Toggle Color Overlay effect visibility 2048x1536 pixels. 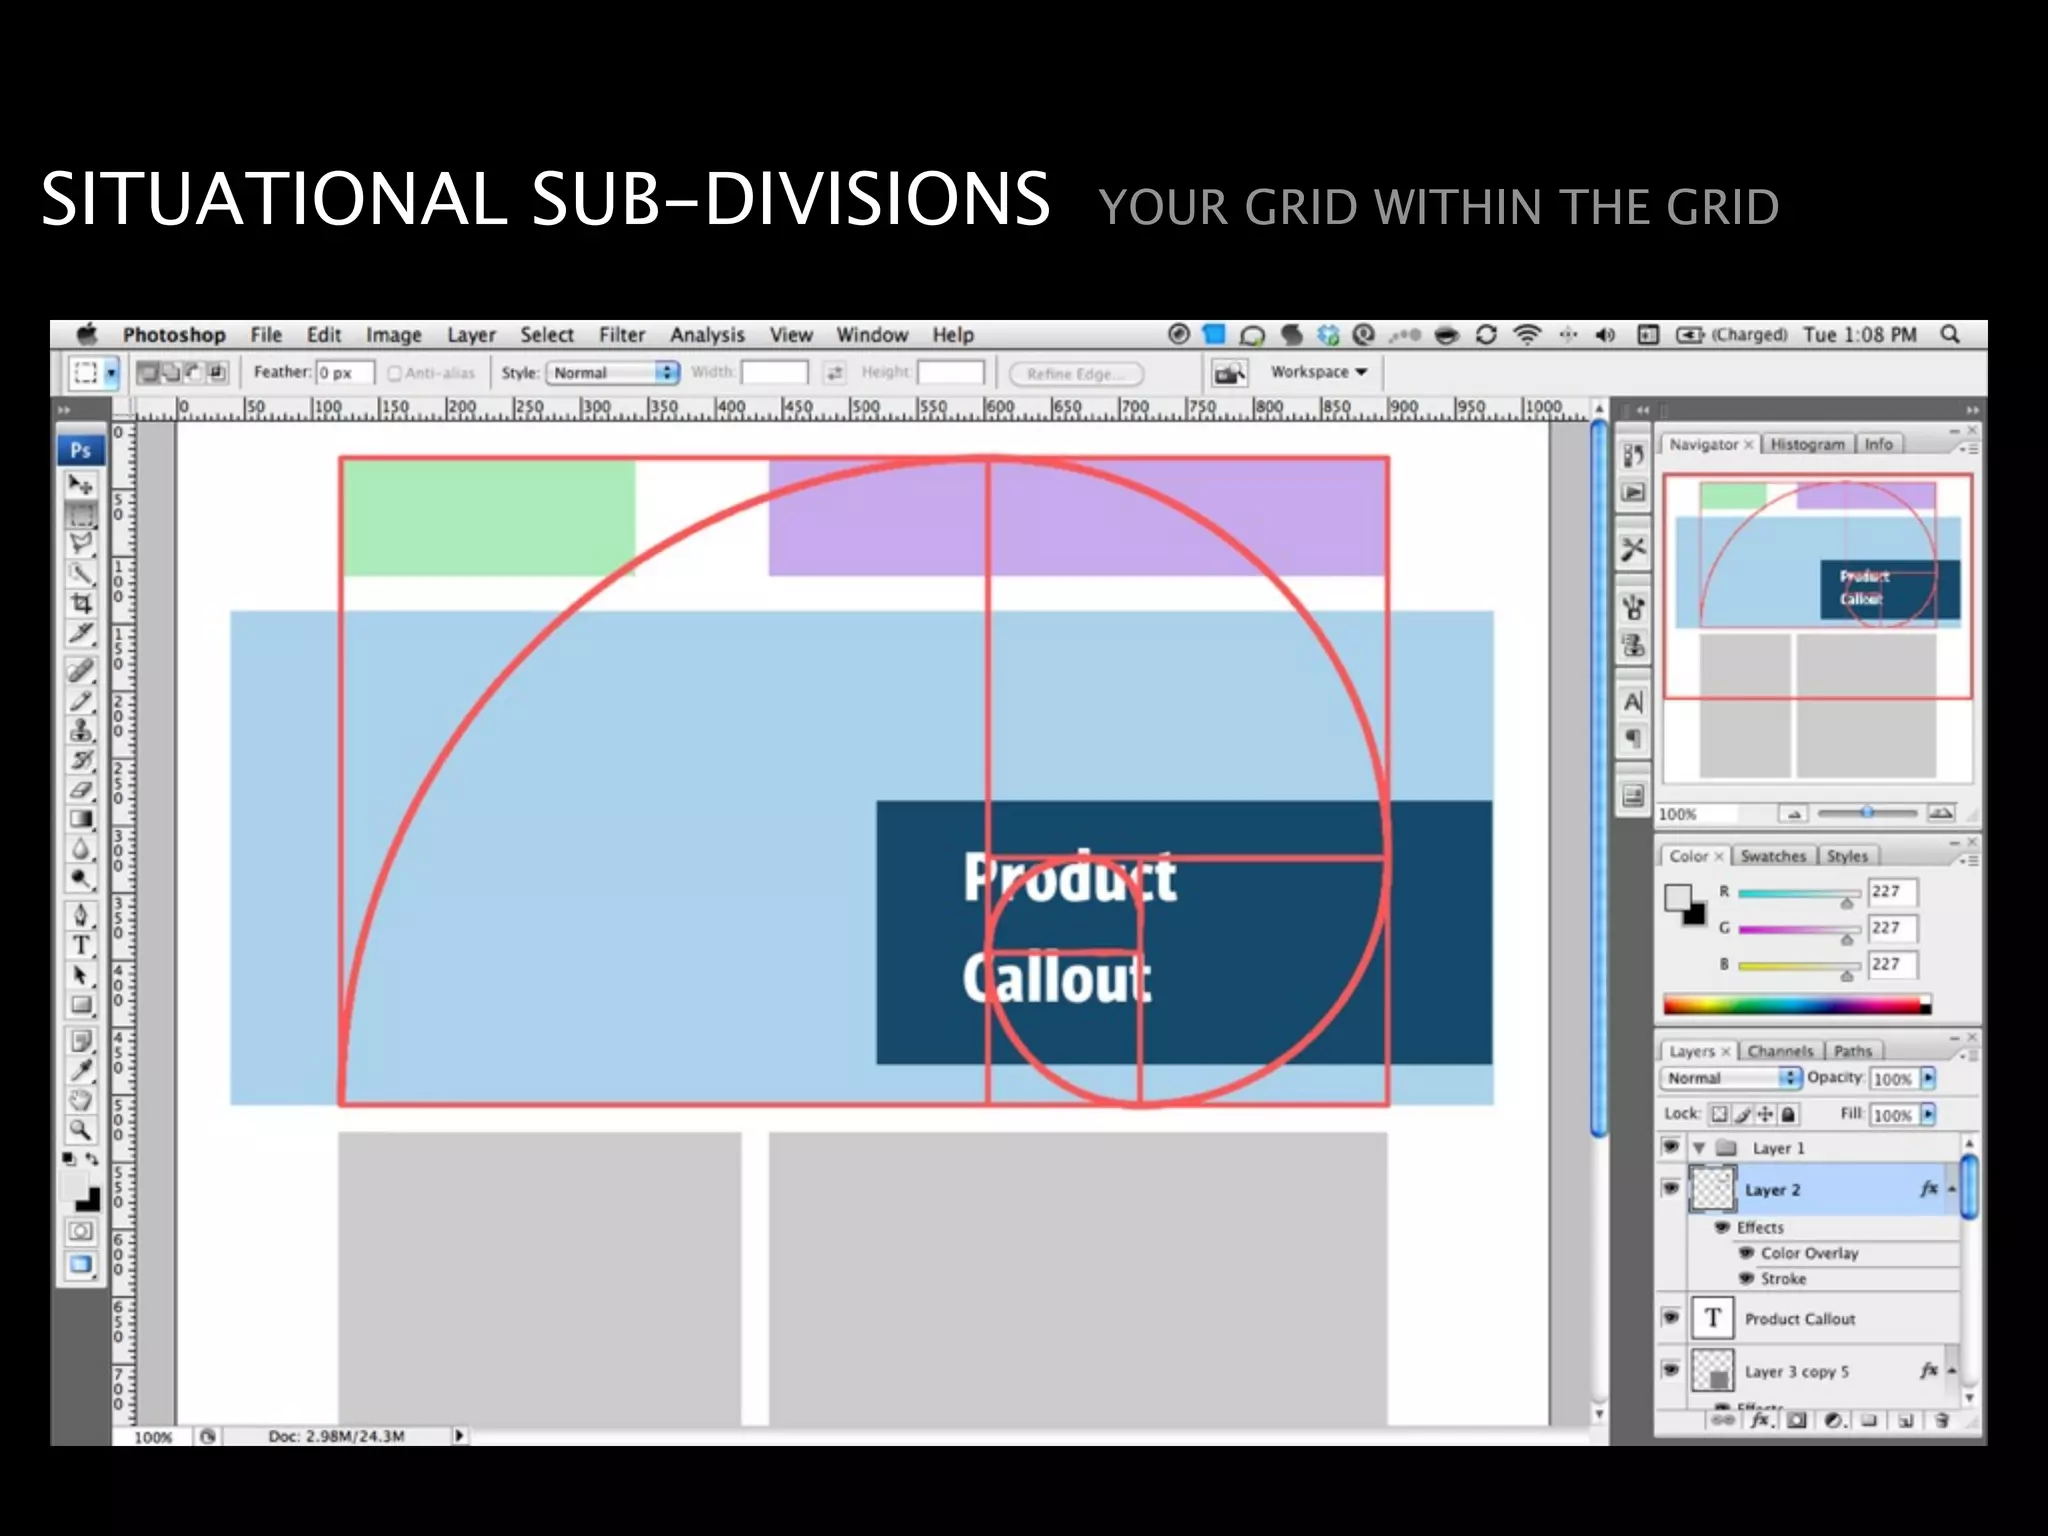click(1746, 1253)
